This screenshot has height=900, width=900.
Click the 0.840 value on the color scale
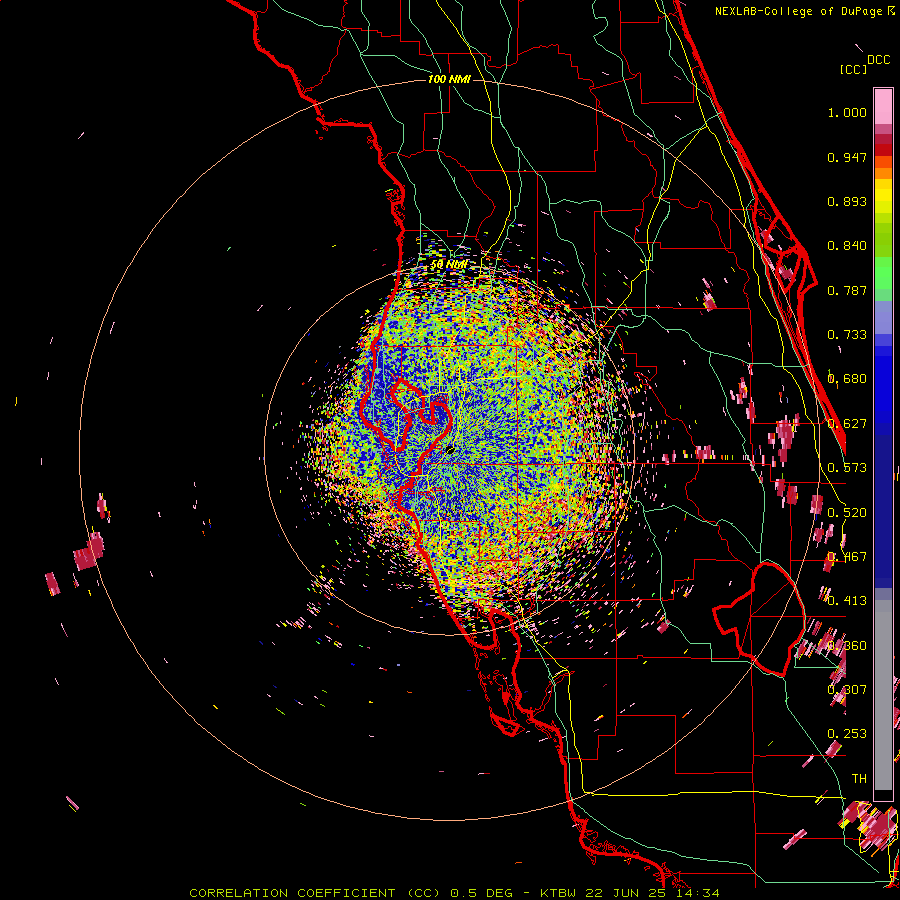tap(847, 246)
